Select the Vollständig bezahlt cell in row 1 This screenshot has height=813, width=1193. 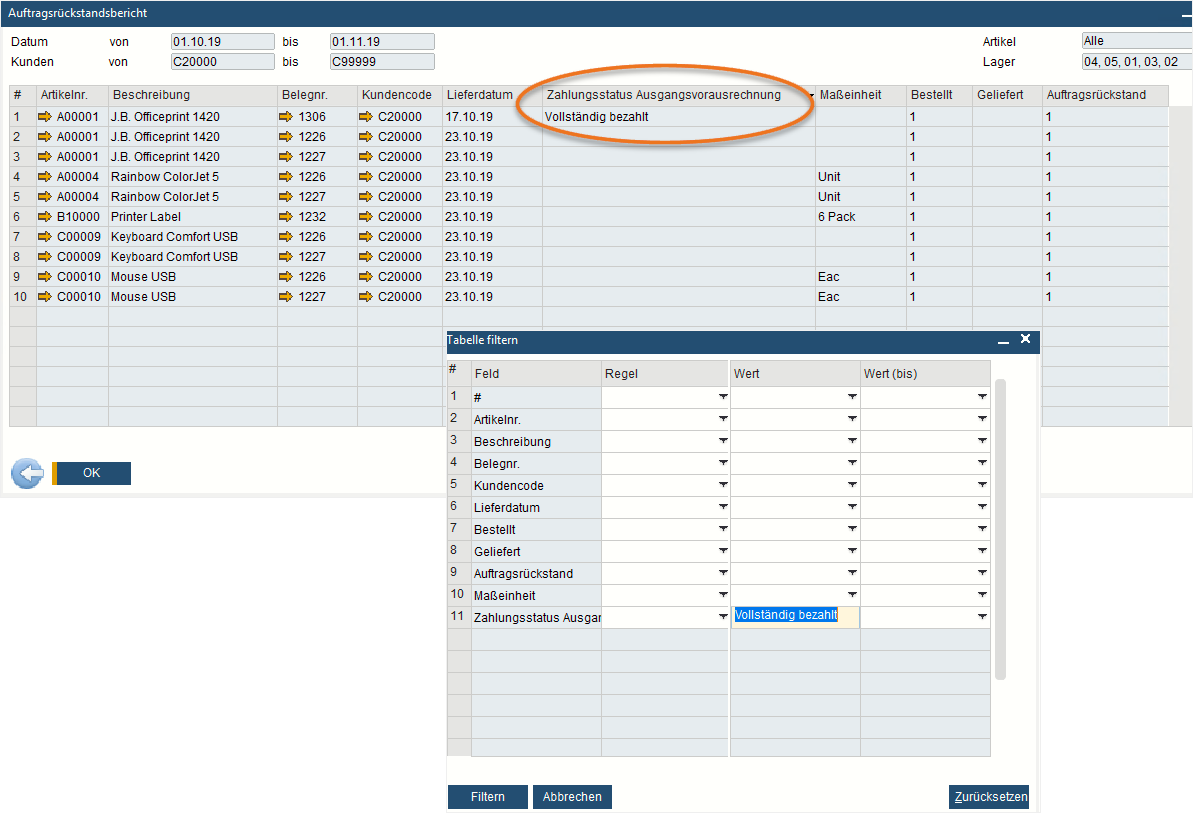(x=679, y=116)
